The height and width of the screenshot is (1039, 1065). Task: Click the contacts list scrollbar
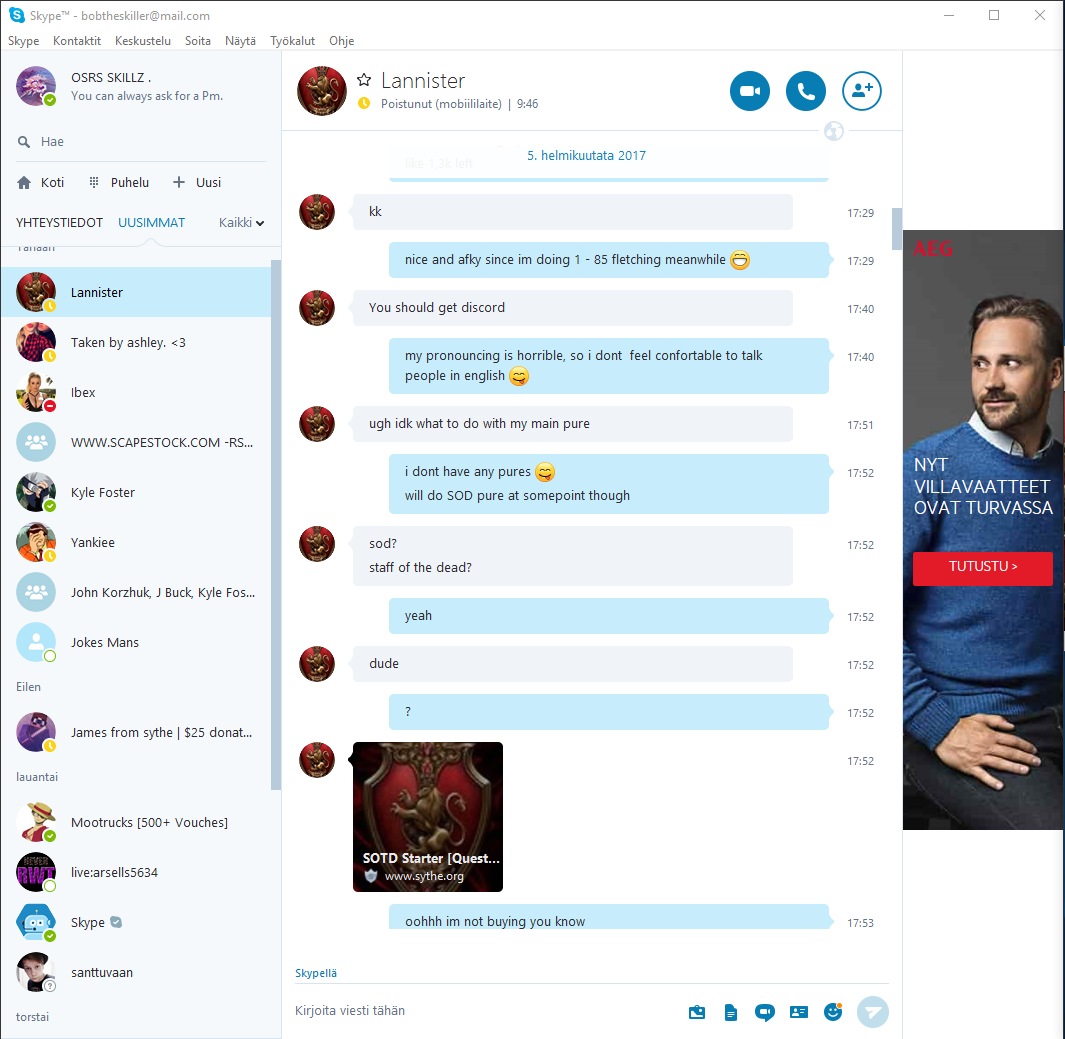(276, 524)
